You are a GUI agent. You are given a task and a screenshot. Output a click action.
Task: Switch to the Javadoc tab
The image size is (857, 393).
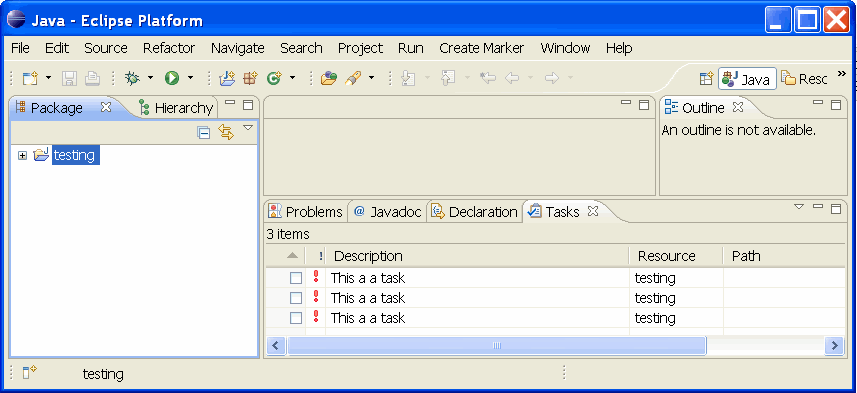coord(388,212)
